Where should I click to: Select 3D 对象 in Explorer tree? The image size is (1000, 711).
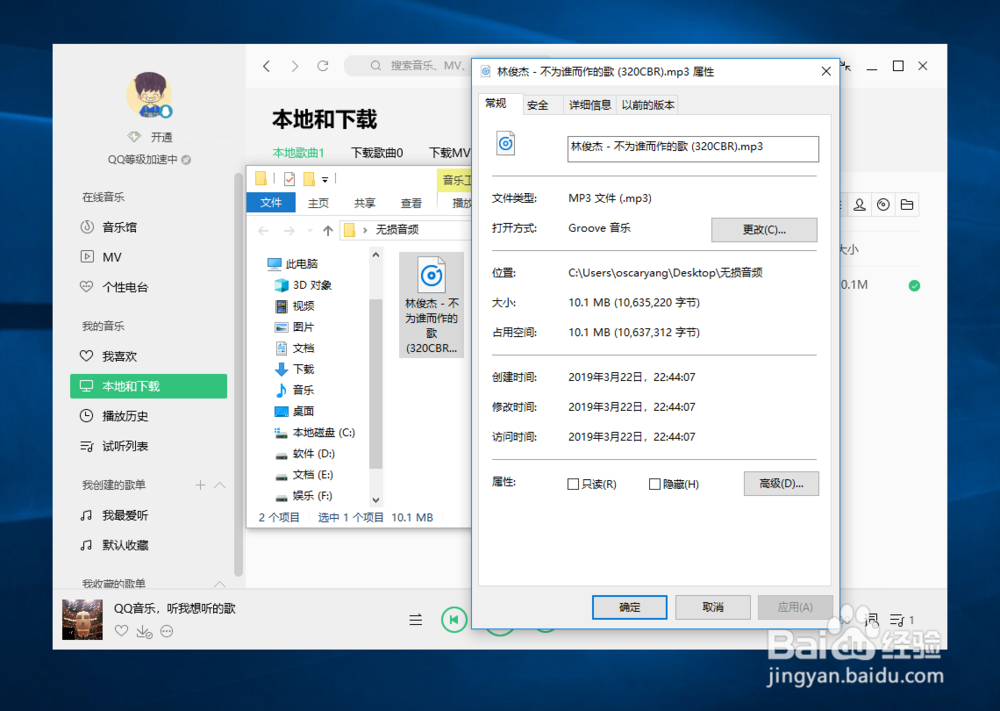pos(303,285)
